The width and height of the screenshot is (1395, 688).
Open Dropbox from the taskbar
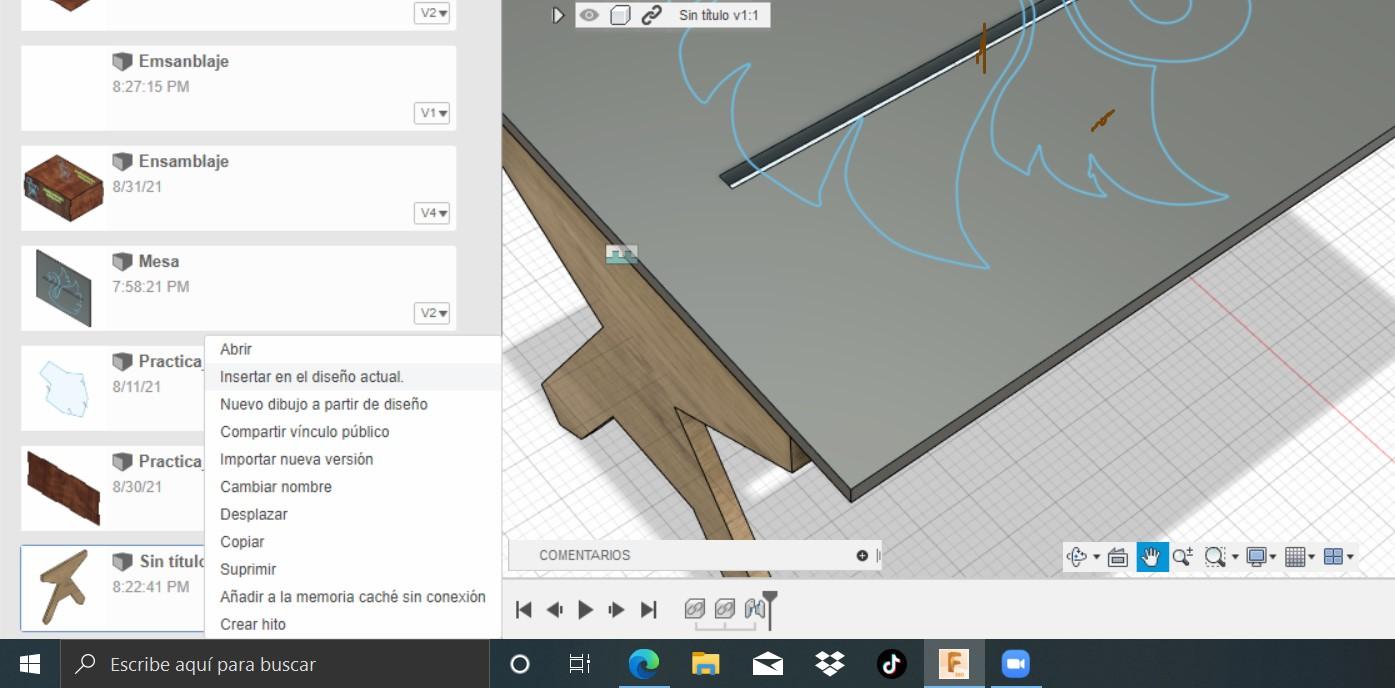(830, 664)
